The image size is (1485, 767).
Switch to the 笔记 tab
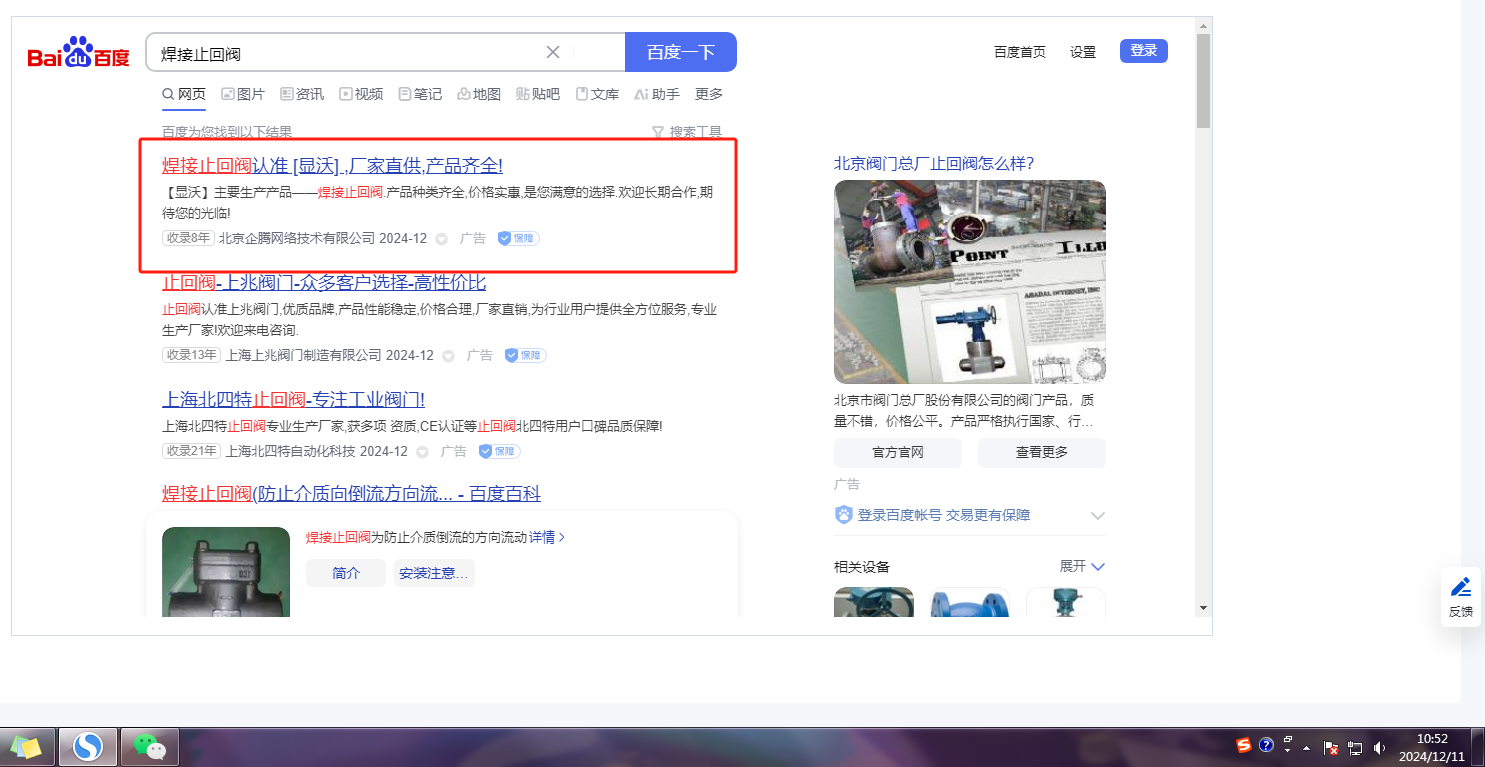click(420, 94)
